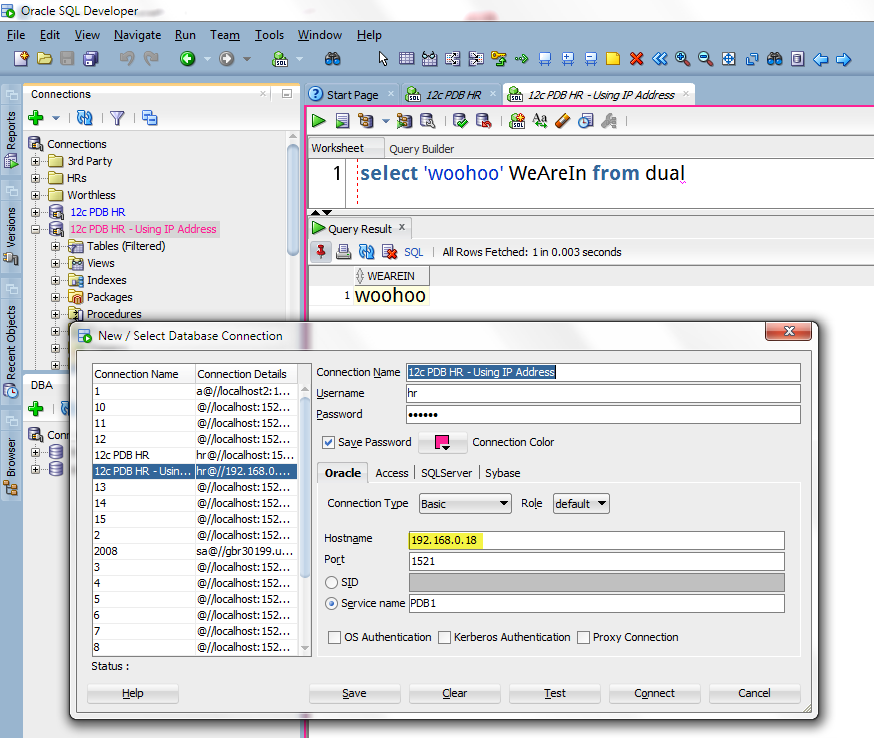The width and height of the screenshot is (874, 738).
Task: Click the Clear eraser icon in worksheet toolbar
Action: point(562,120)
